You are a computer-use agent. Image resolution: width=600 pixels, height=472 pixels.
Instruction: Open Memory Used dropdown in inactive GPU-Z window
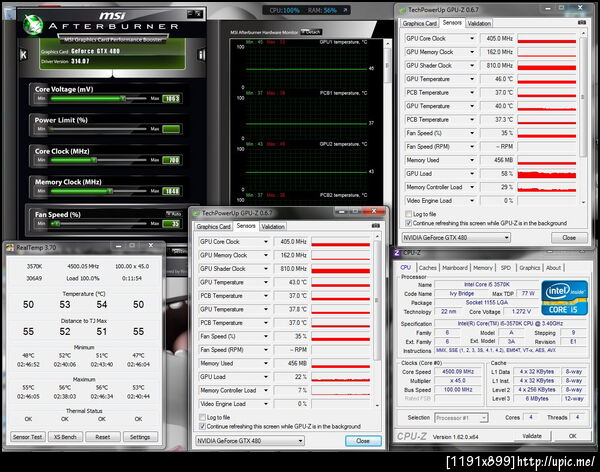pyautogui.click(x=472, y=160)
